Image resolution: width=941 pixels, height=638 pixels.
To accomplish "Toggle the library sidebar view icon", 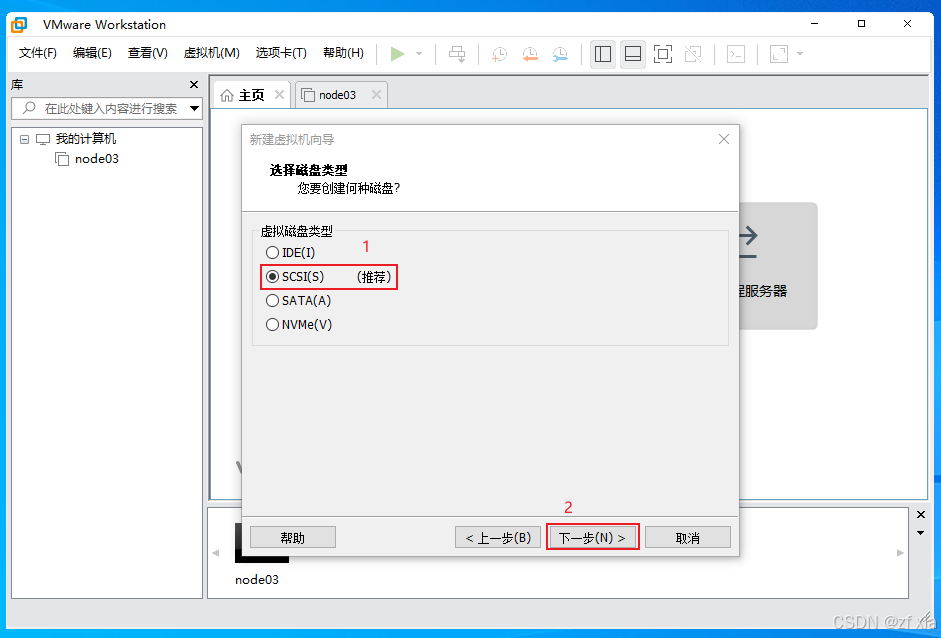I will [x=603, y=54].
